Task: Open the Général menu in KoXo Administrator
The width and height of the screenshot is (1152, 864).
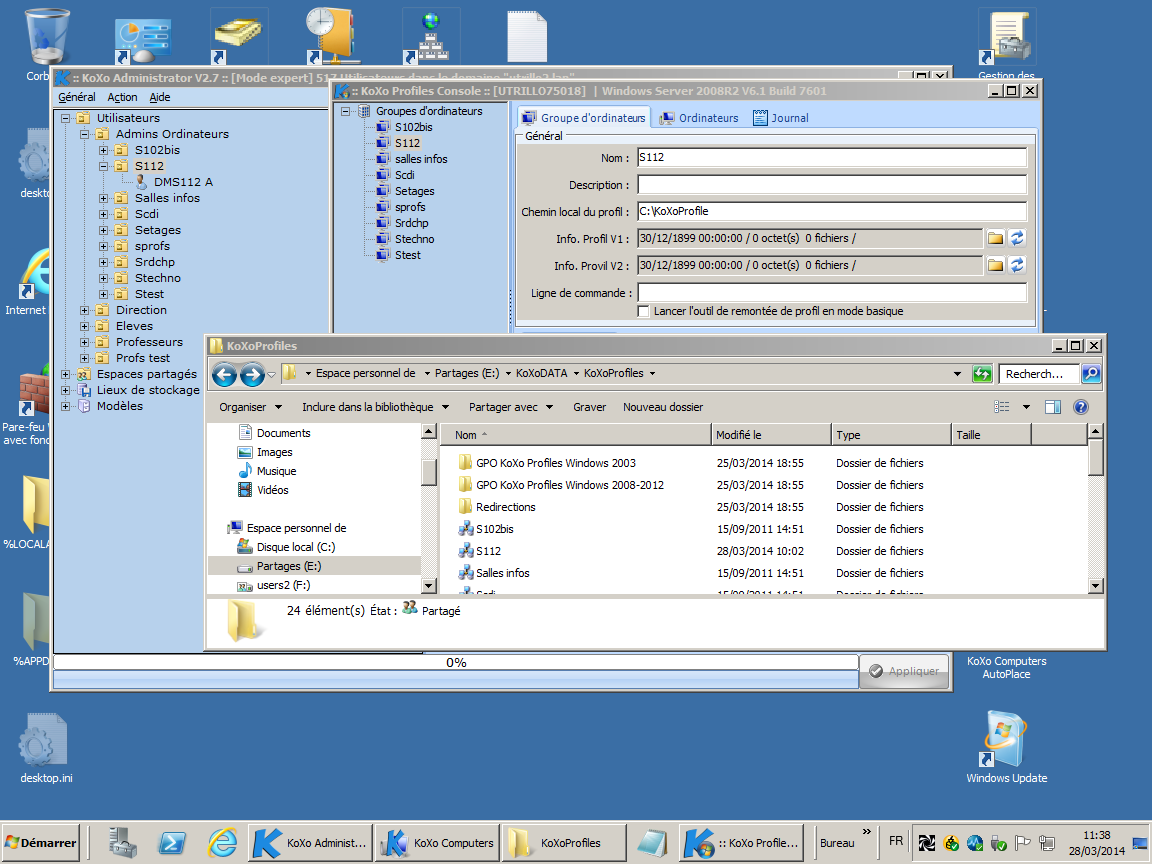Action: (x=76, y=97)
